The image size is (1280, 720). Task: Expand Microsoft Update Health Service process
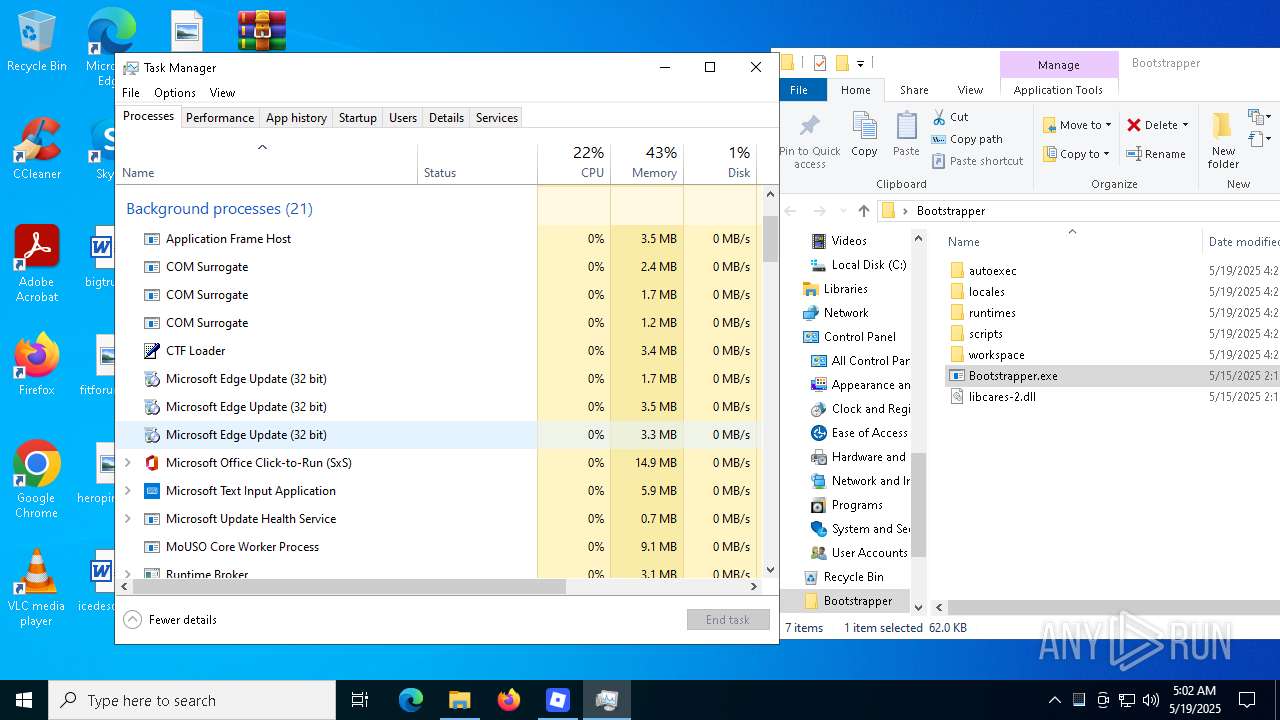point(127,519)
